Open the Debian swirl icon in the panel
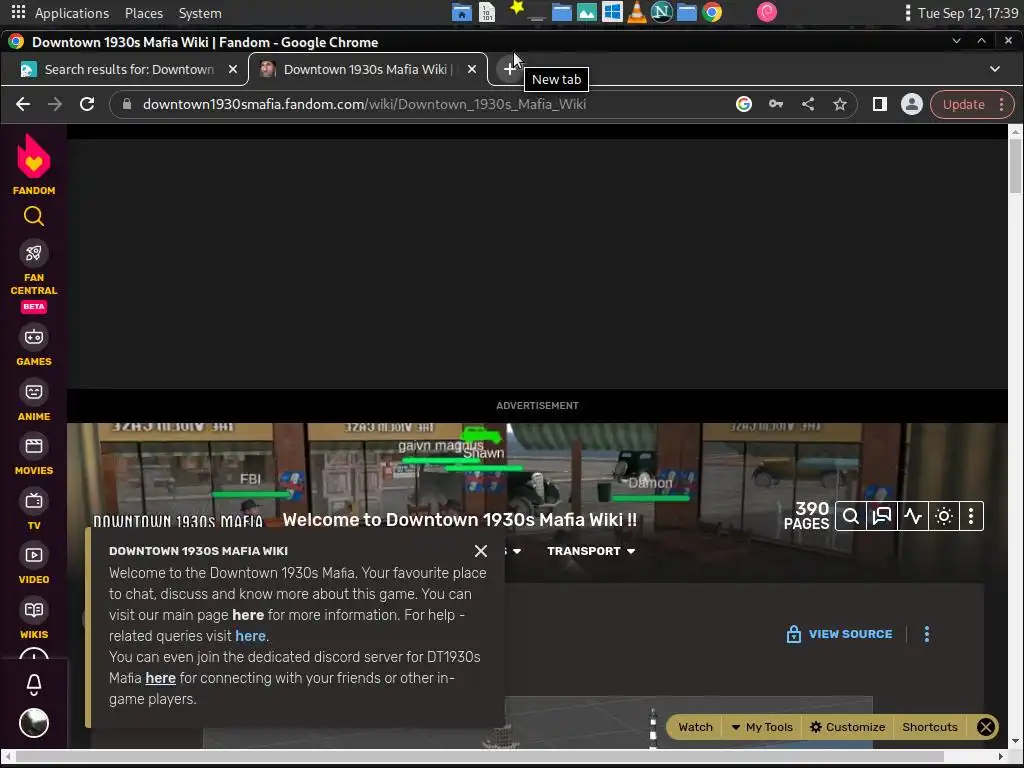The width and height of the screenshot is (1024, 768). pos(767,12)
